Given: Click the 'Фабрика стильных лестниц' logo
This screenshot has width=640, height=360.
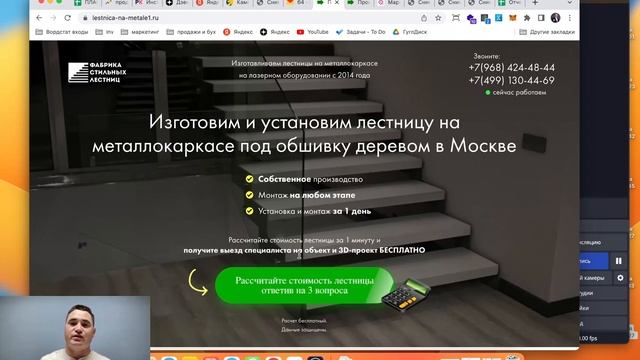Looking at the screenshot, I should click(x=97, y=73).
